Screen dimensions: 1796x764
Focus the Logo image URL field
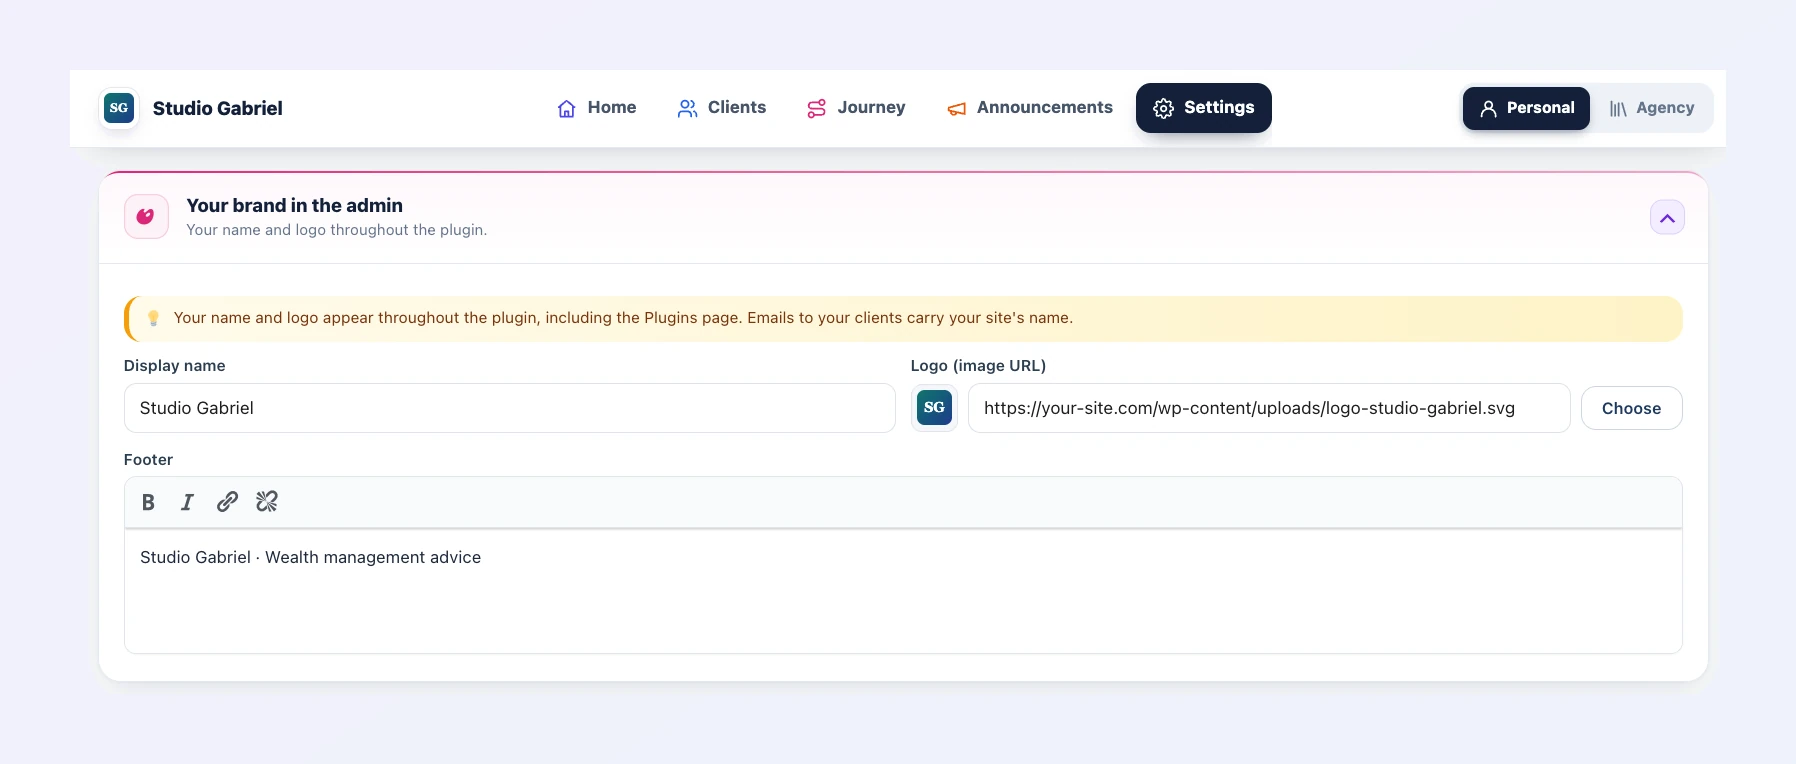click(1269, 408)
